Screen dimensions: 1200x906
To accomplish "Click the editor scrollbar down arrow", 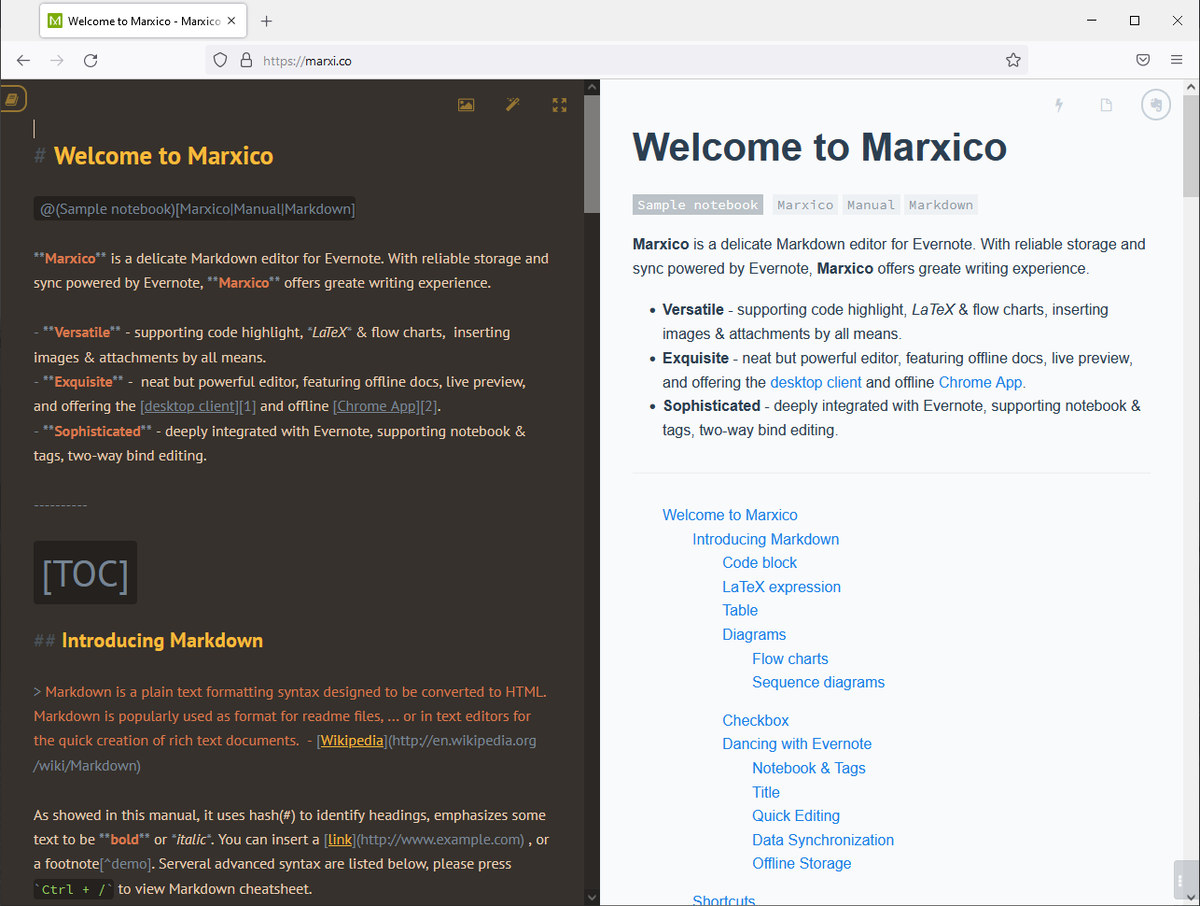I will 591,897.
